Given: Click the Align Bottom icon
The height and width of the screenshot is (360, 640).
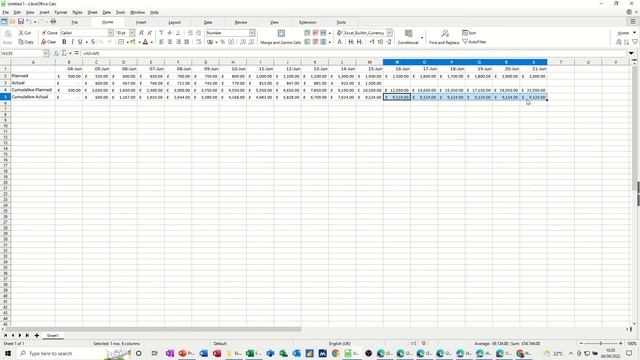Looking at the screenshot, I should 178,33.
